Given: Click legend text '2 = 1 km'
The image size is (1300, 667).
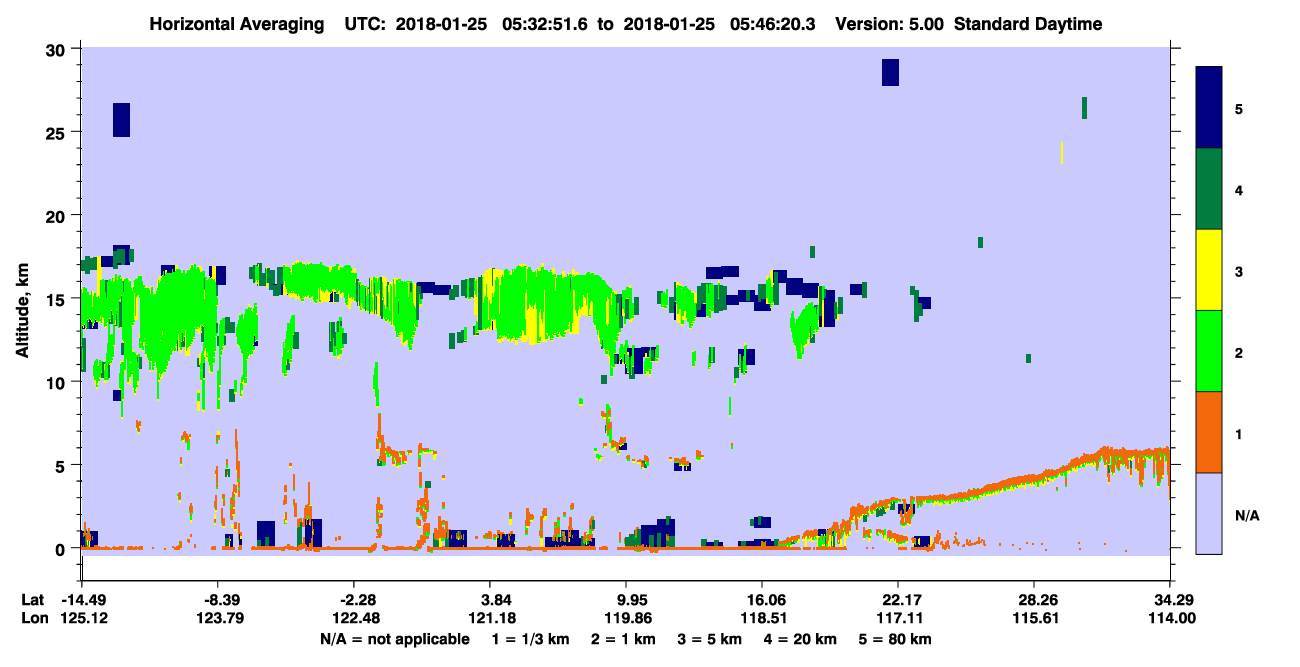Looking at the screenshot, I should tap(625, 639).
